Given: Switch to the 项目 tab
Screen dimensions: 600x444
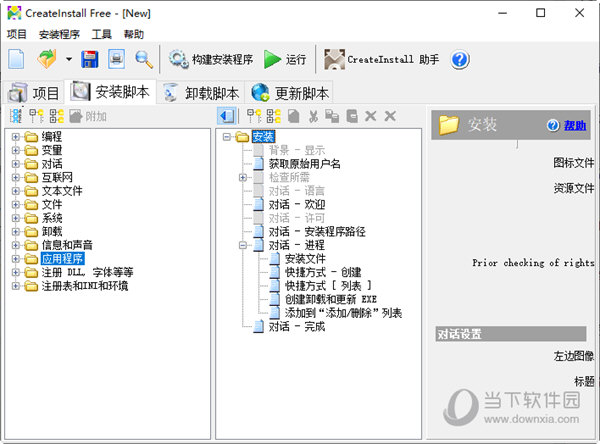Looking at the screenshot, I should (x=34, y=93).
